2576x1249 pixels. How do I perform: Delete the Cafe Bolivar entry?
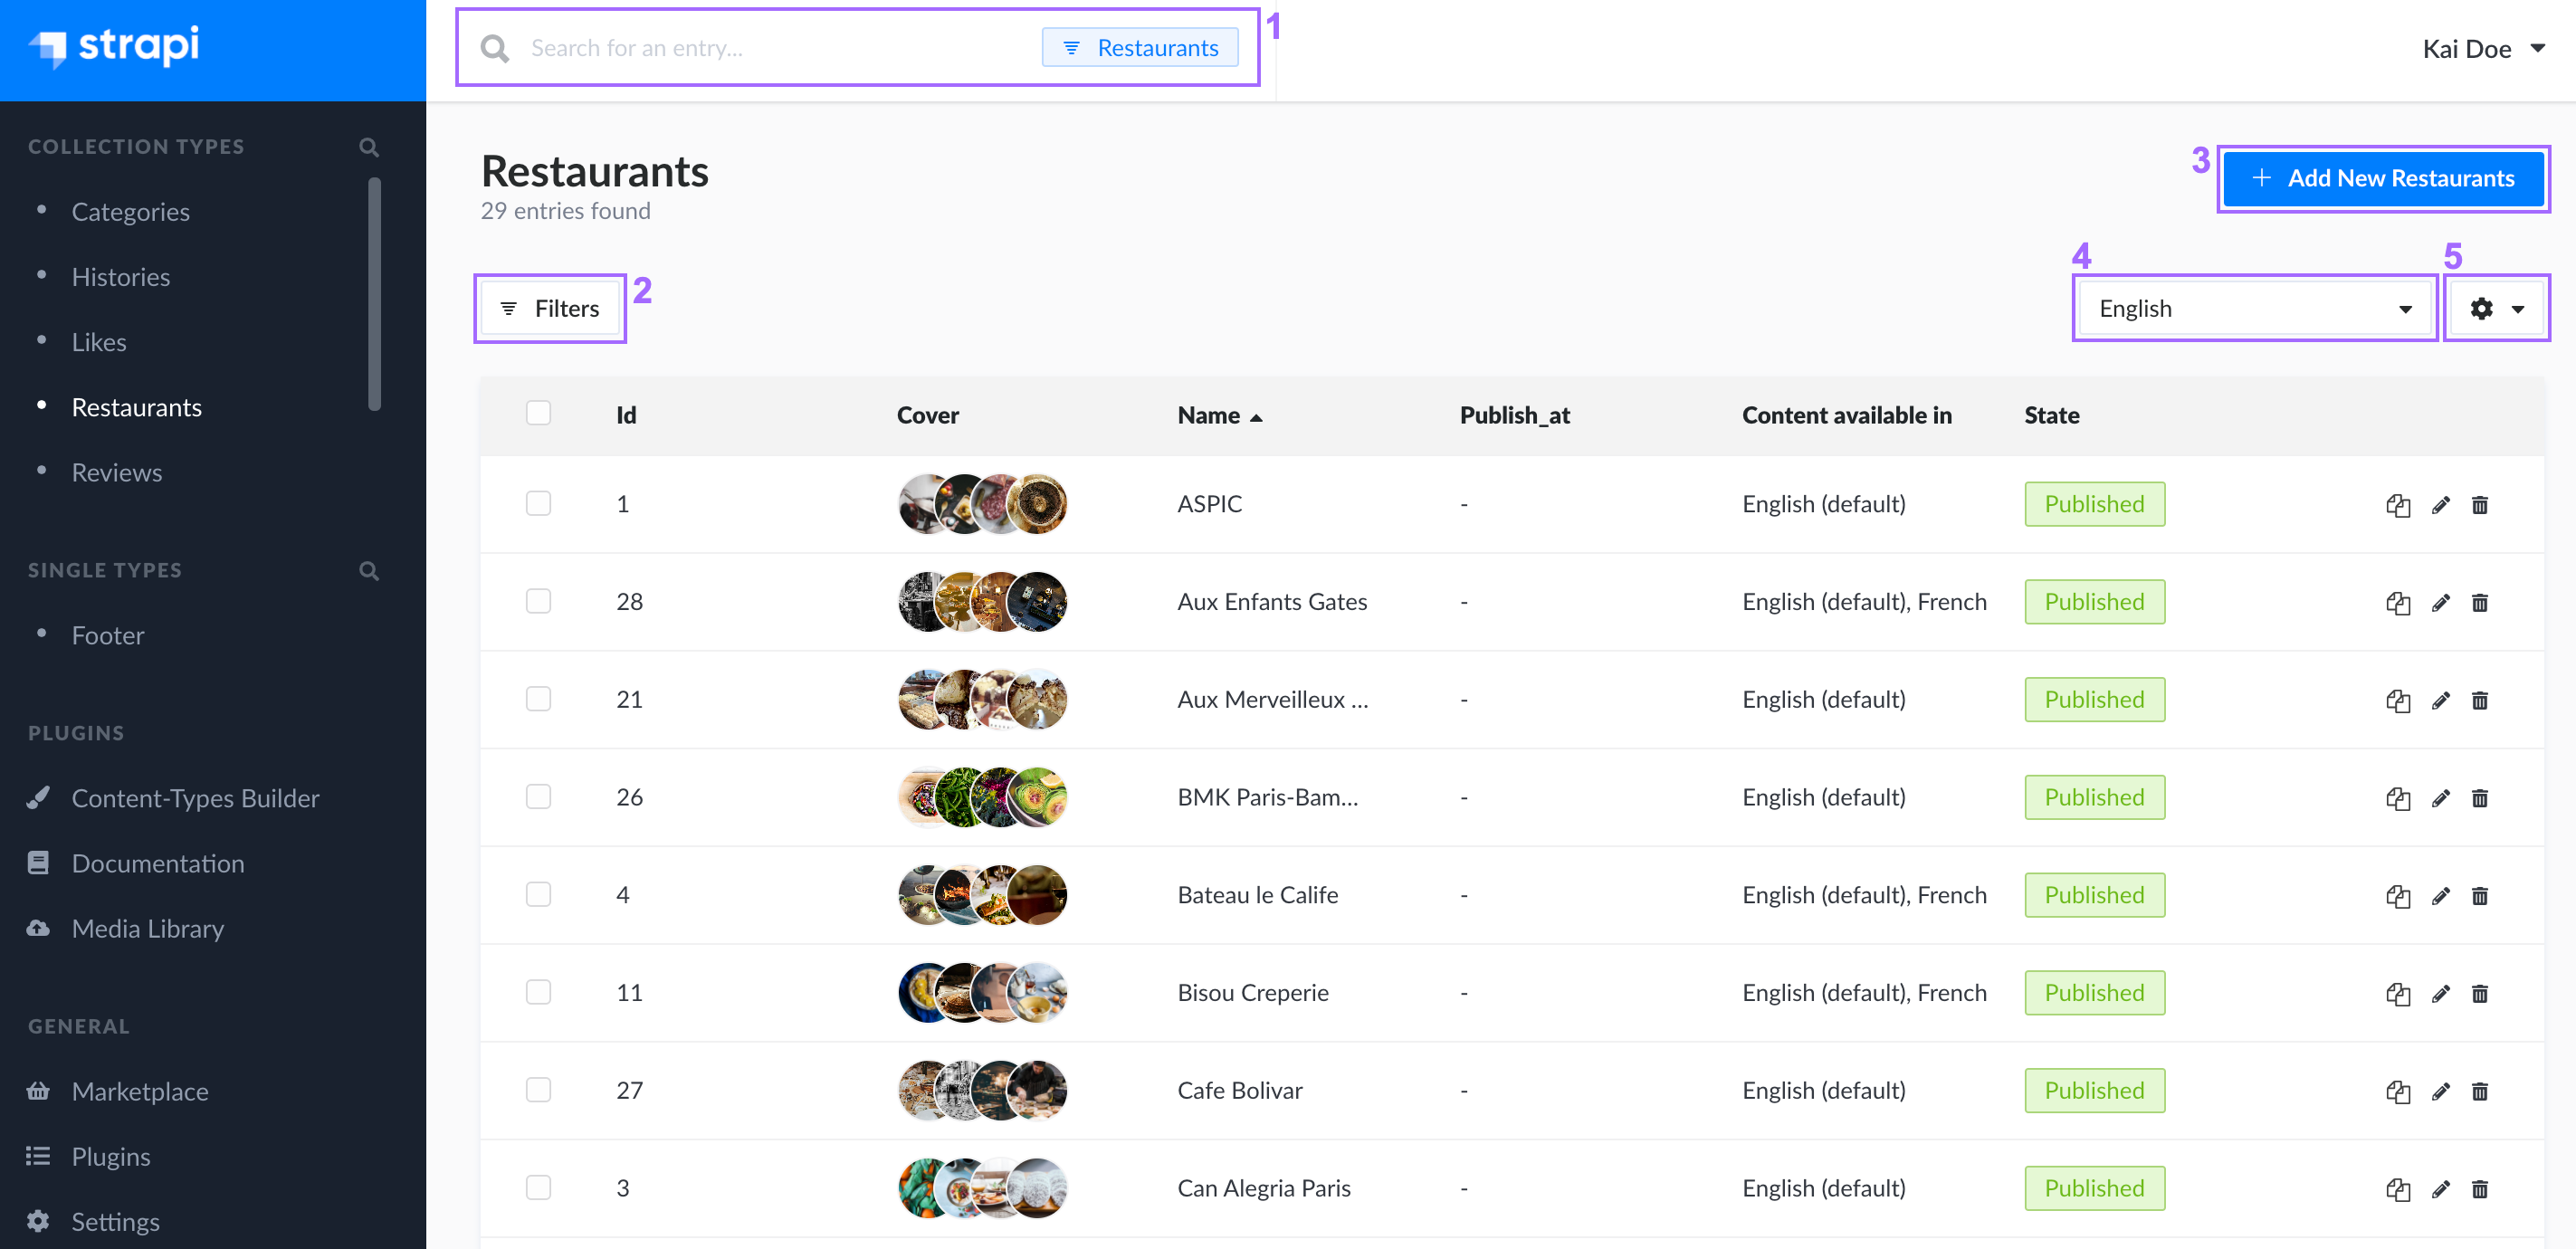pyautogui.click(x=2481, y=1091)
